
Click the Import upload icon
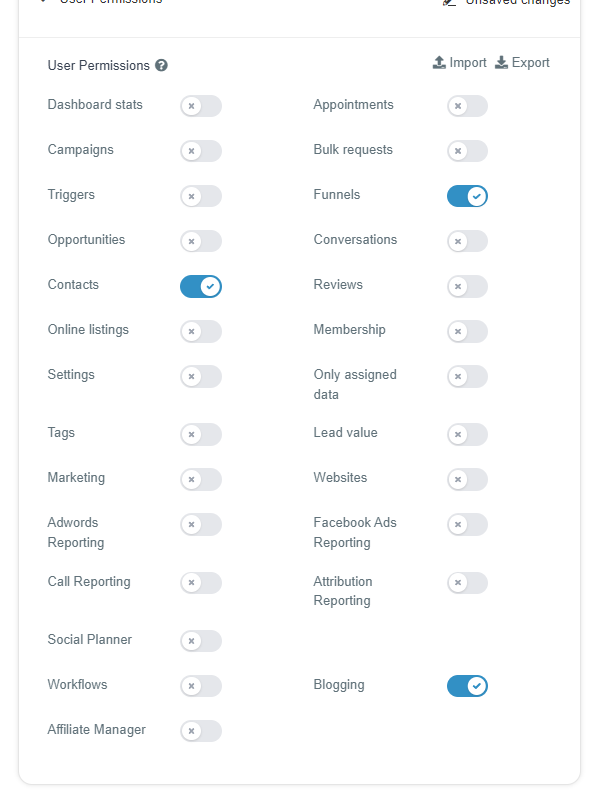(x=439, y=63)
